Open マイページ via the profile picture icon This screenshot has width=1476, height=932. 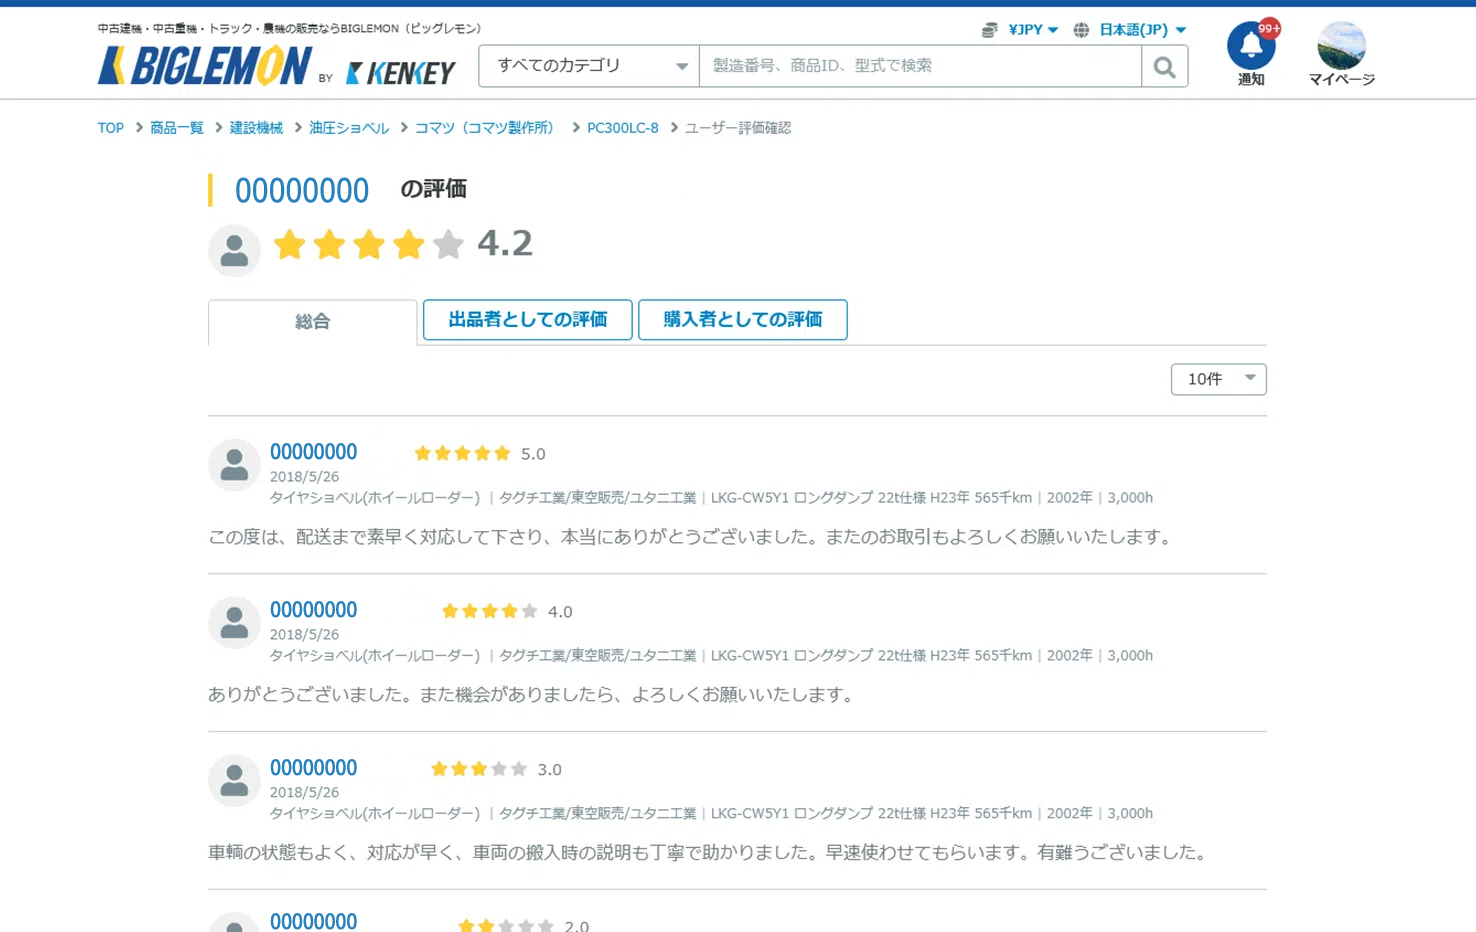click(x=1340, y=45)
